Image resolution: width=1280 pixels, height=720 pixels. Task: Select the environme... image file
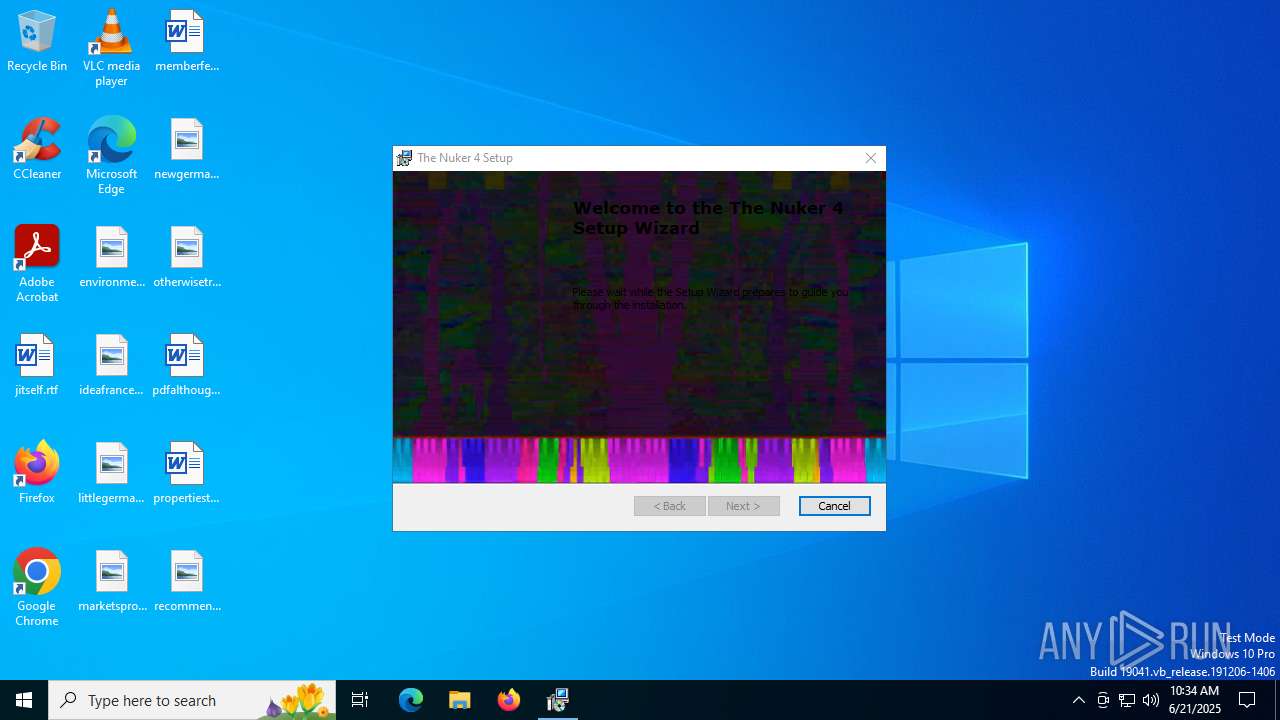[x=111, y=258]
